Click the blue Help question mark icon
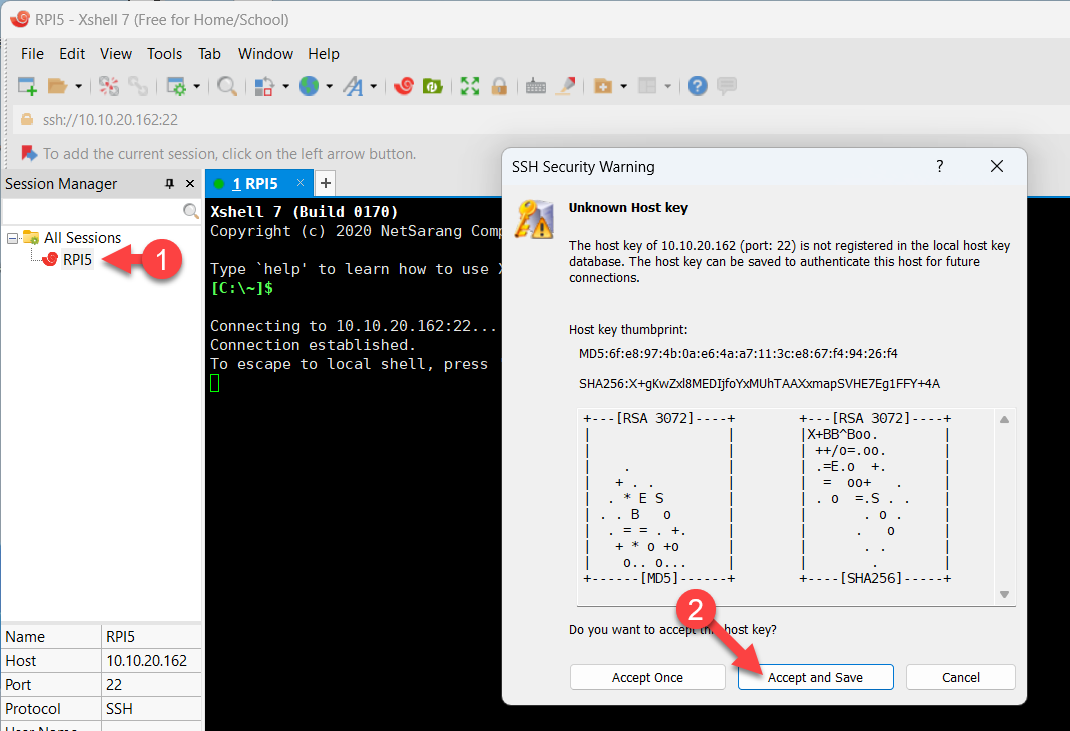Screen dimensions: 1070x731 coord(697,86)
